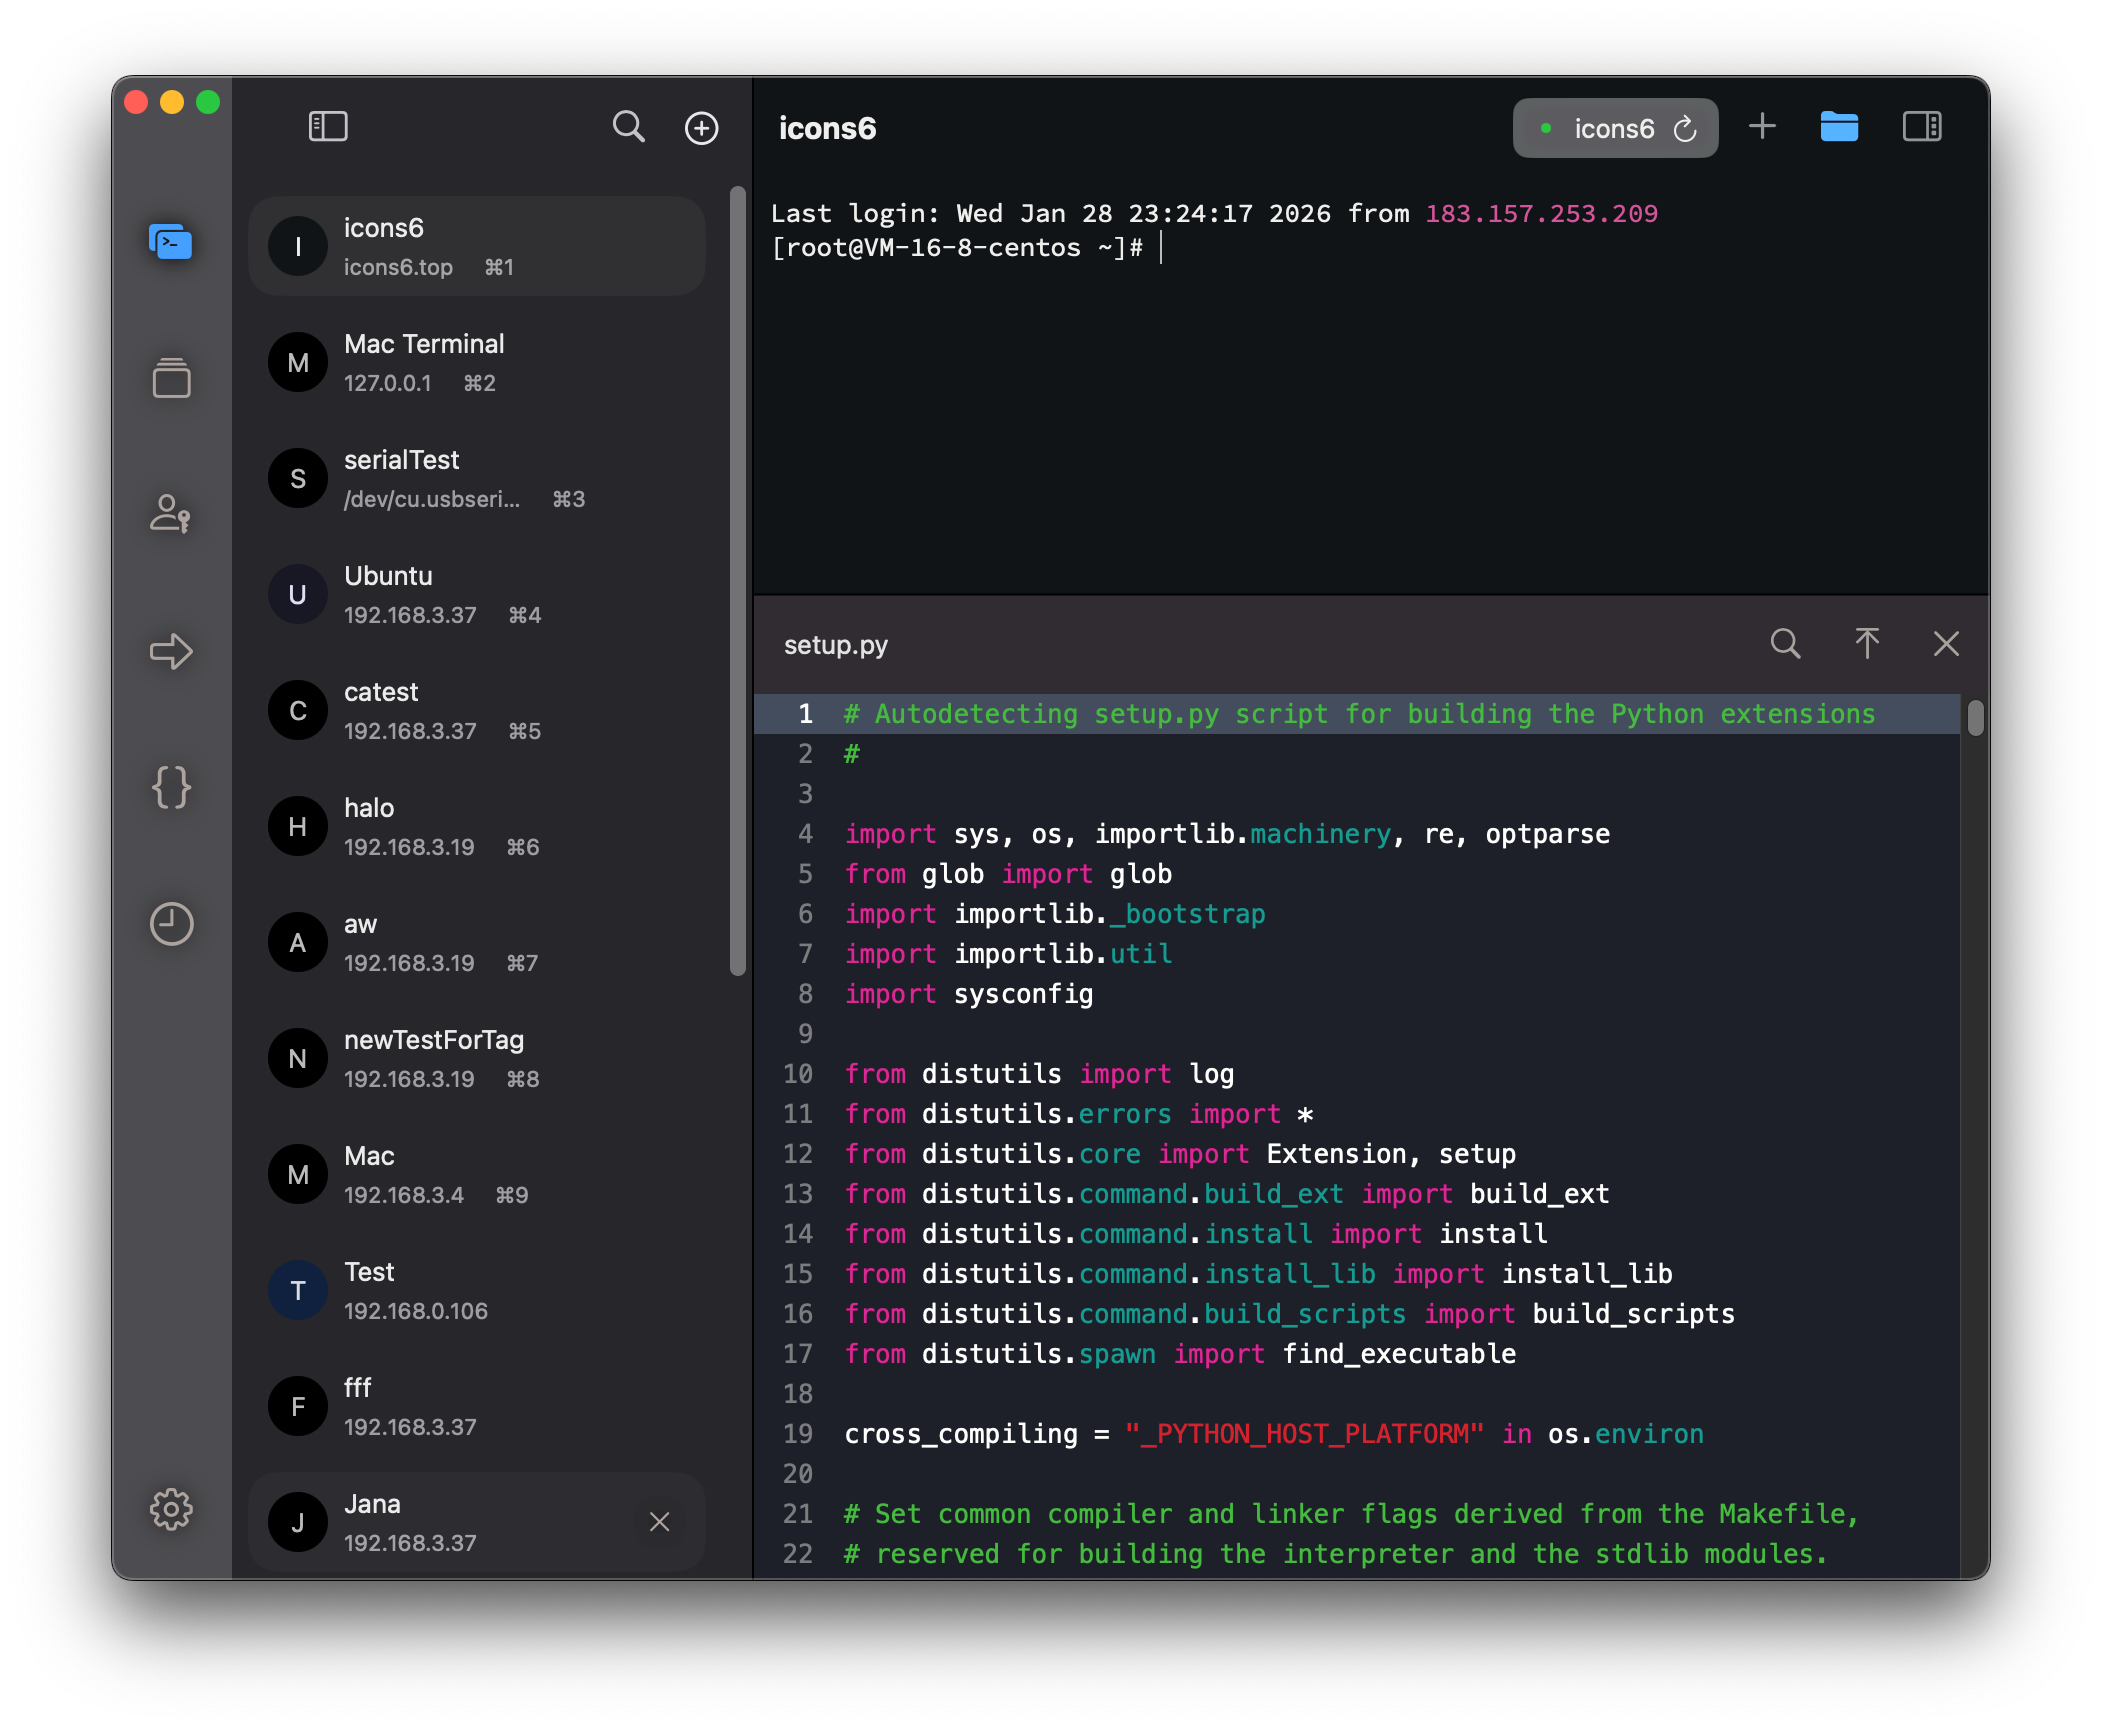
Task: Open settings gear icon
Action: (171, 1509)
